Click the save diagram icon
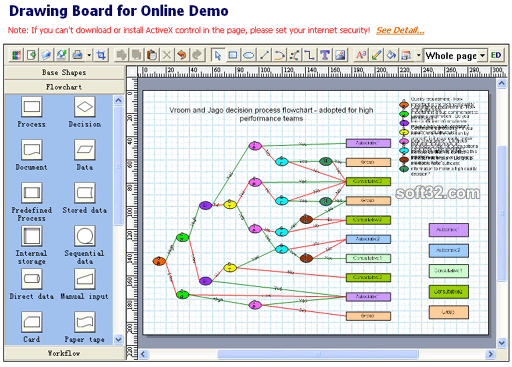Image resolution: width=512 pixels, height=367 pixels. pos(62,55)
